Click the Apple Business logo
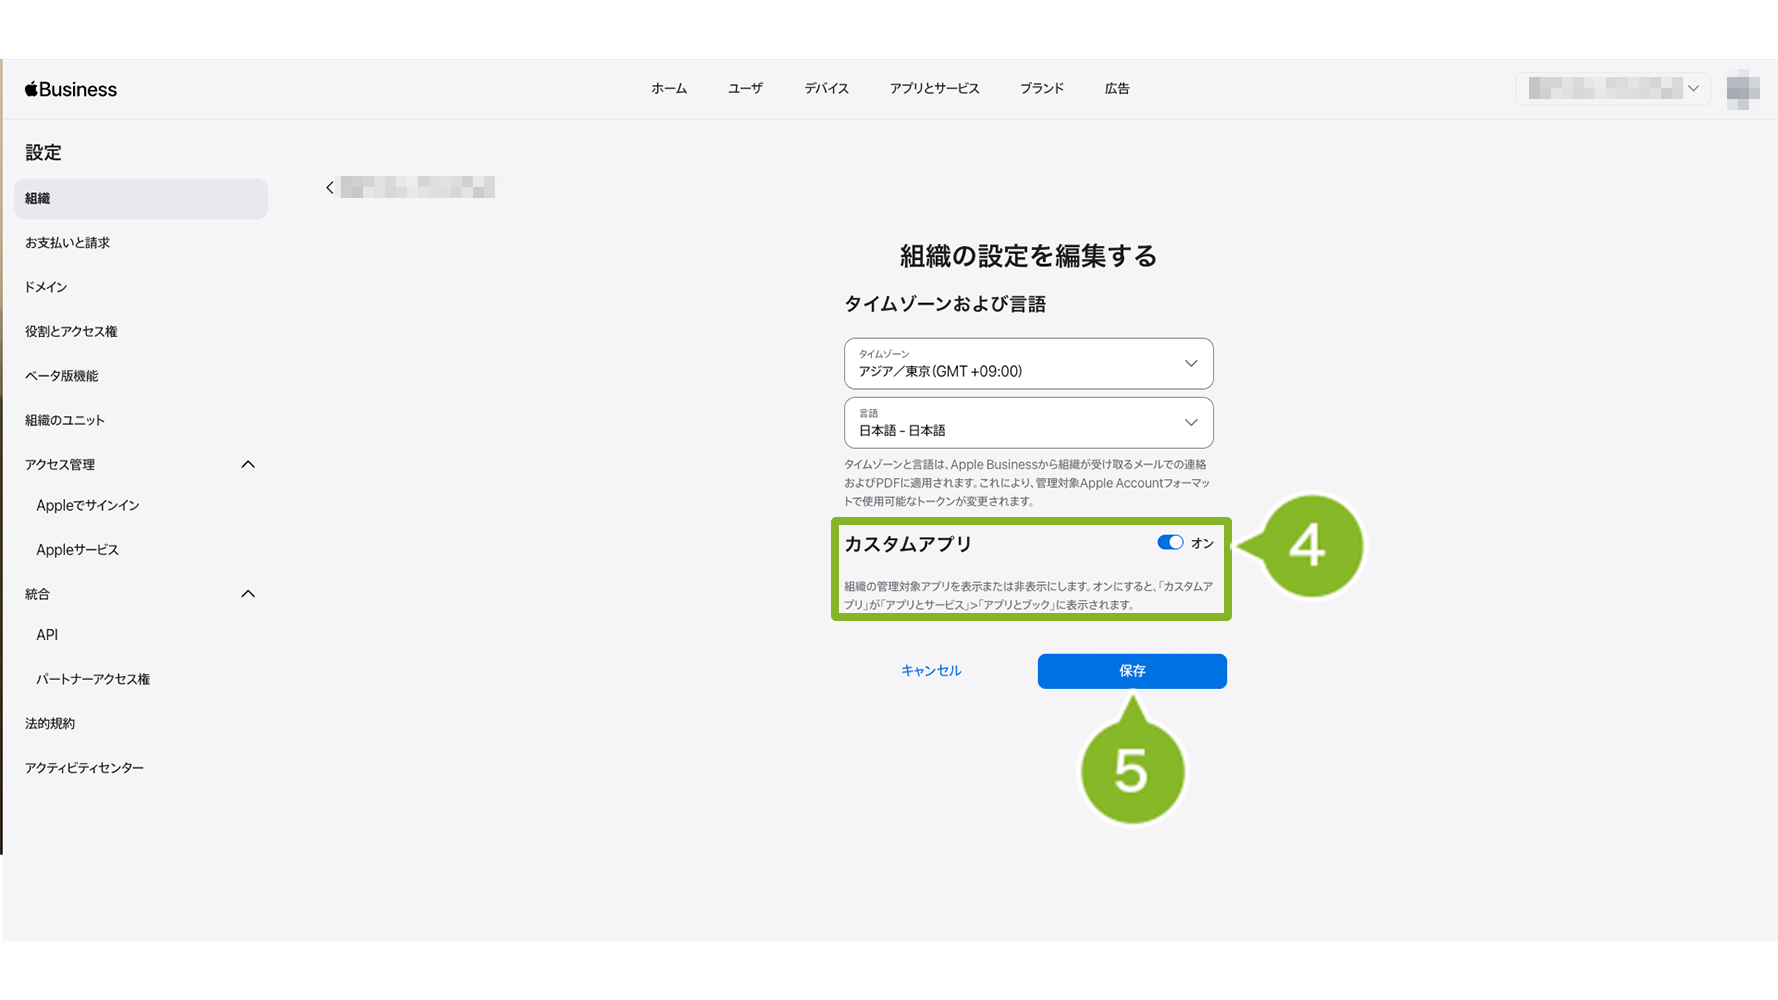 [71, 89]
